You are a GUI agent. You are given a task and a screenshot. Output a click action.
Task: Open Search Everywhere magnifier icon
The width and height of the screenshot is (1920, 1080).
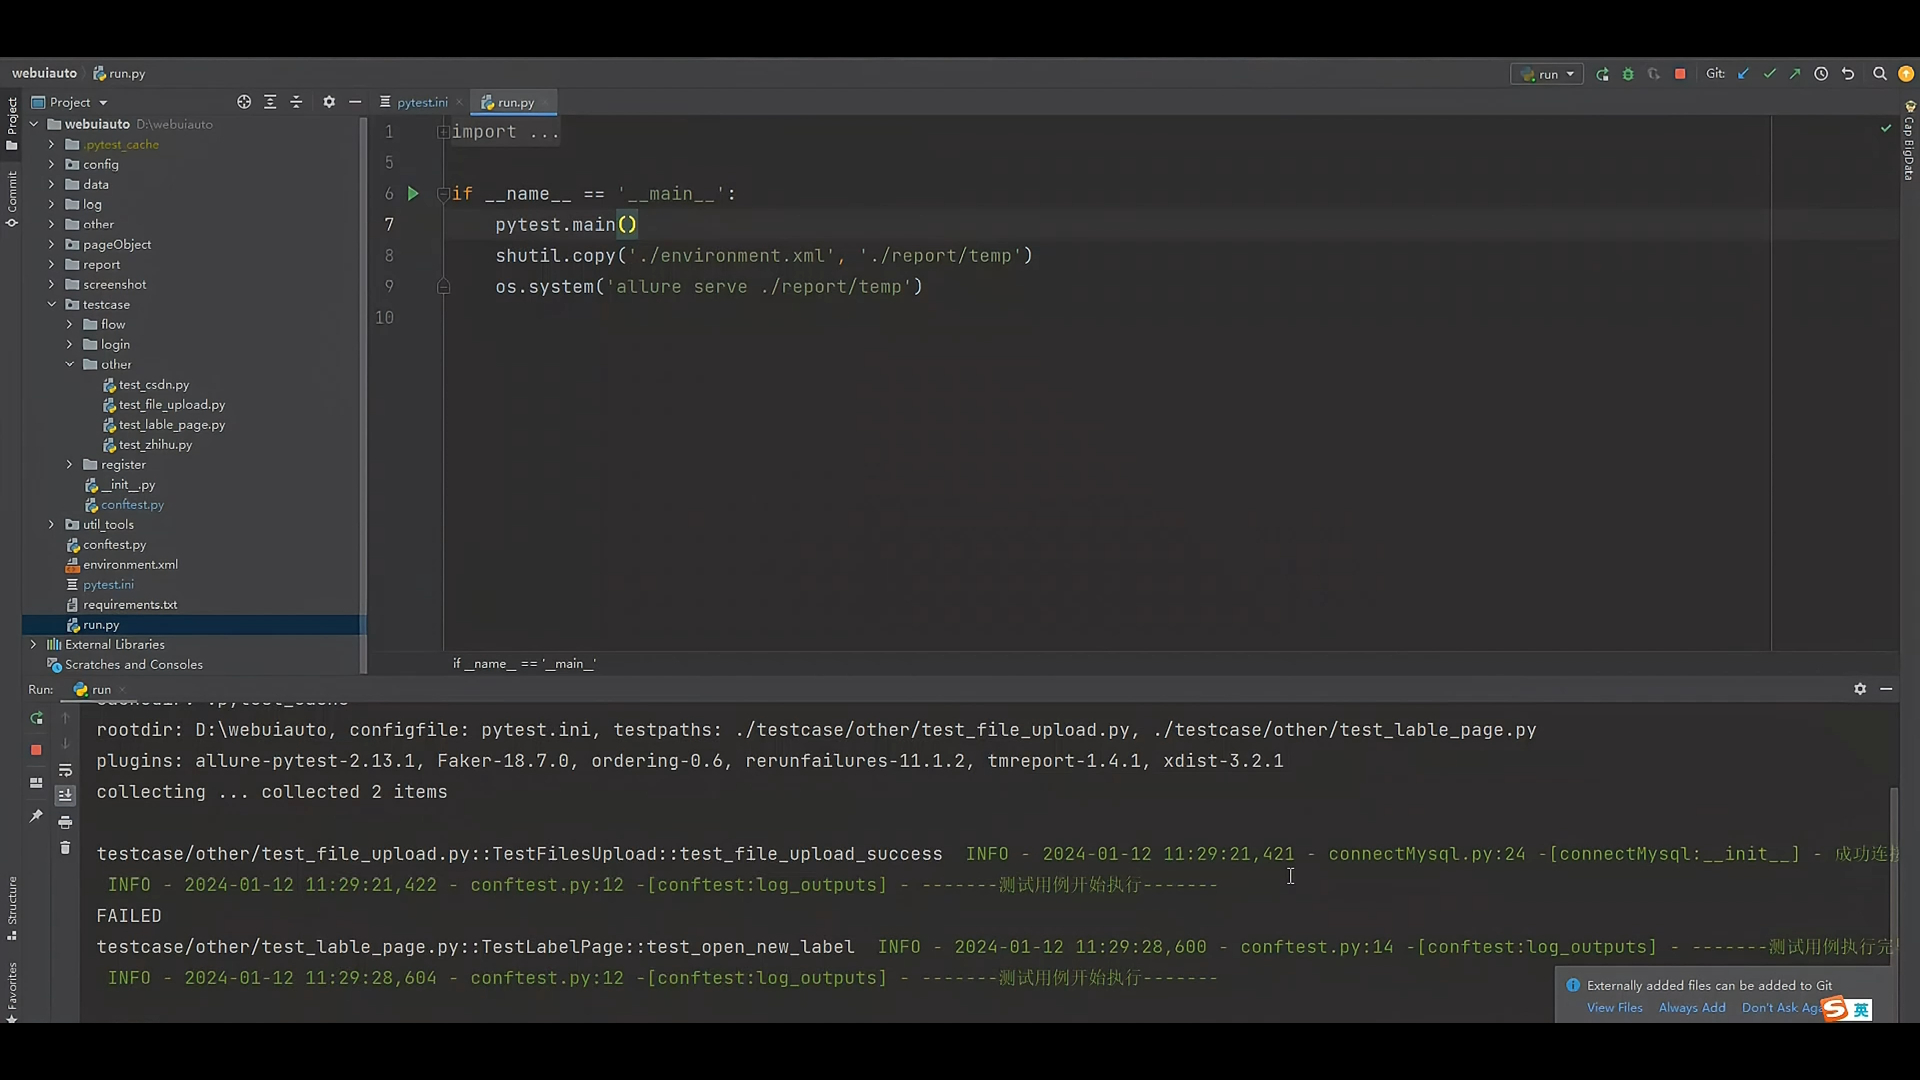click(x=1879, y=74)
